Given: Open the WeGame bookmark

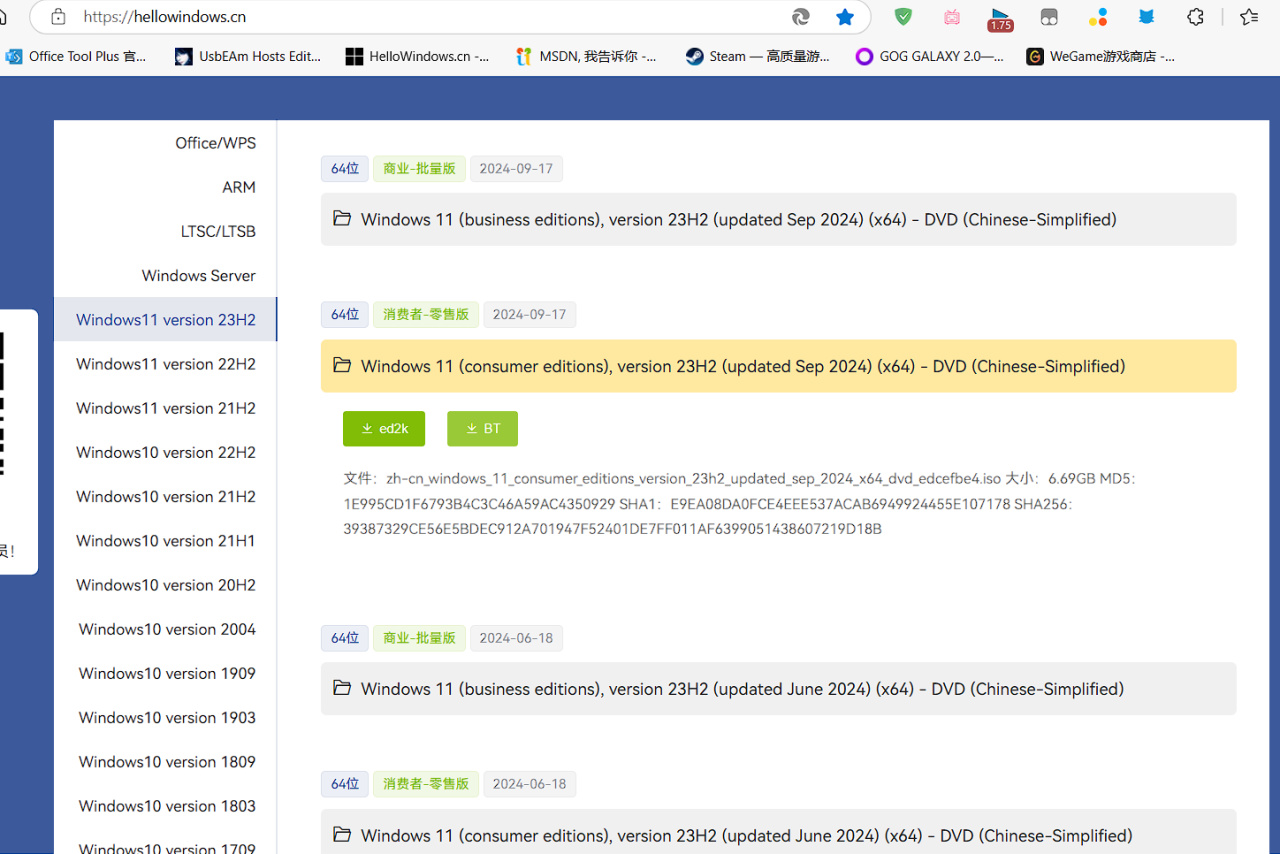Looking at the screenshot, I should point(1101,56).
